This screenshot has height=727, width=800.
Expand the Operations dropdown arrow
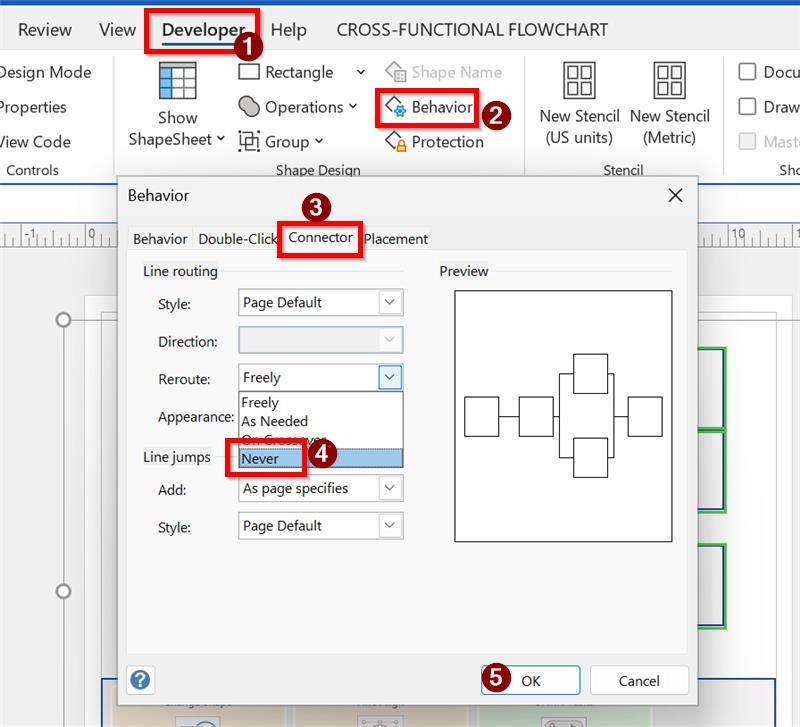(353, 107)
